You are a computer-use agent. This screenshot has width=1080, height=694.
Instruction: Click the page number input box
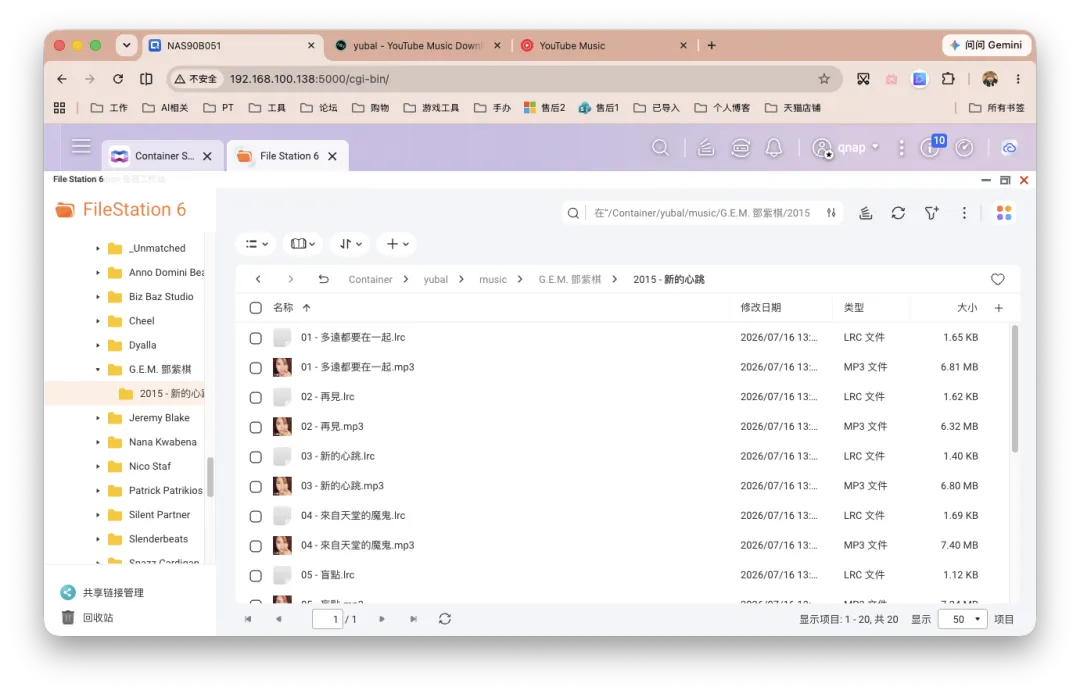[x=327, y=619]
